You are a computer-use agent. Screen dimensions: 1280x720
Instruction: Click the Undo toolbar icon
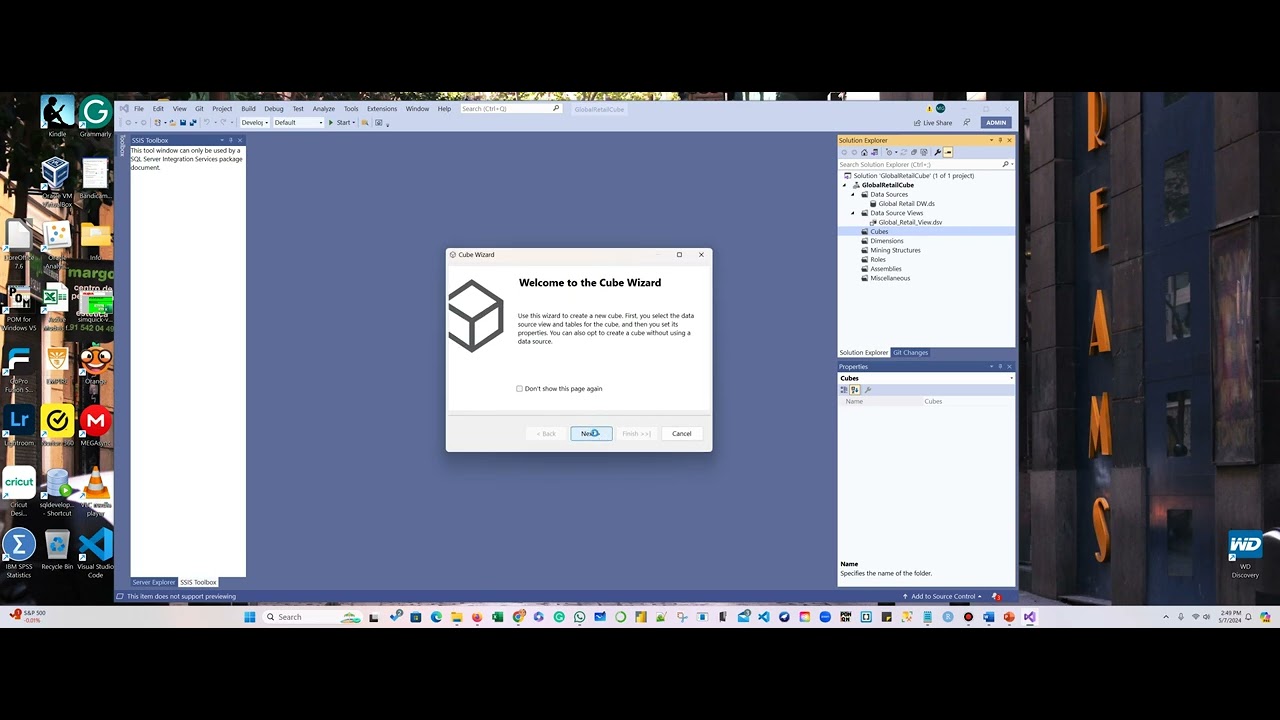pyautogui.click(x=208, y=122)
